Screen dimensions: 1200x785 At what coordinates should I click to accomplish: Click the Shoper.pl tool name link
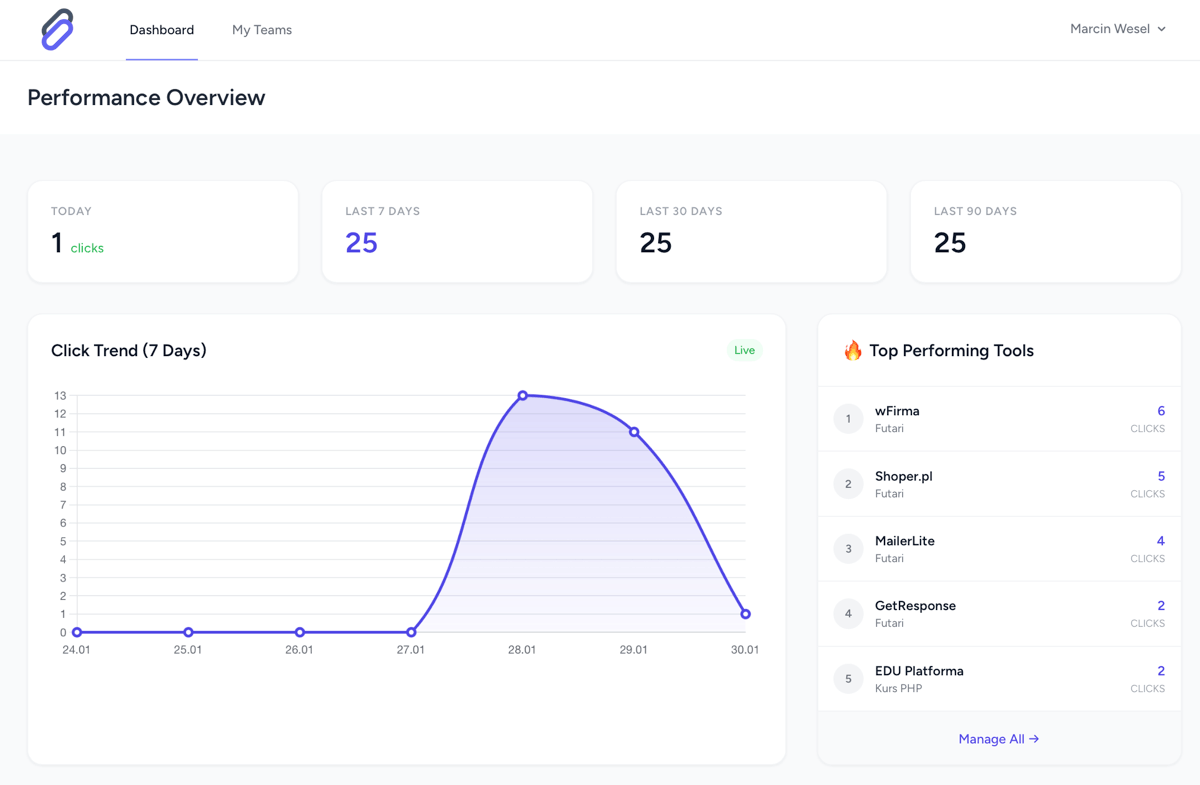(904, 476)
